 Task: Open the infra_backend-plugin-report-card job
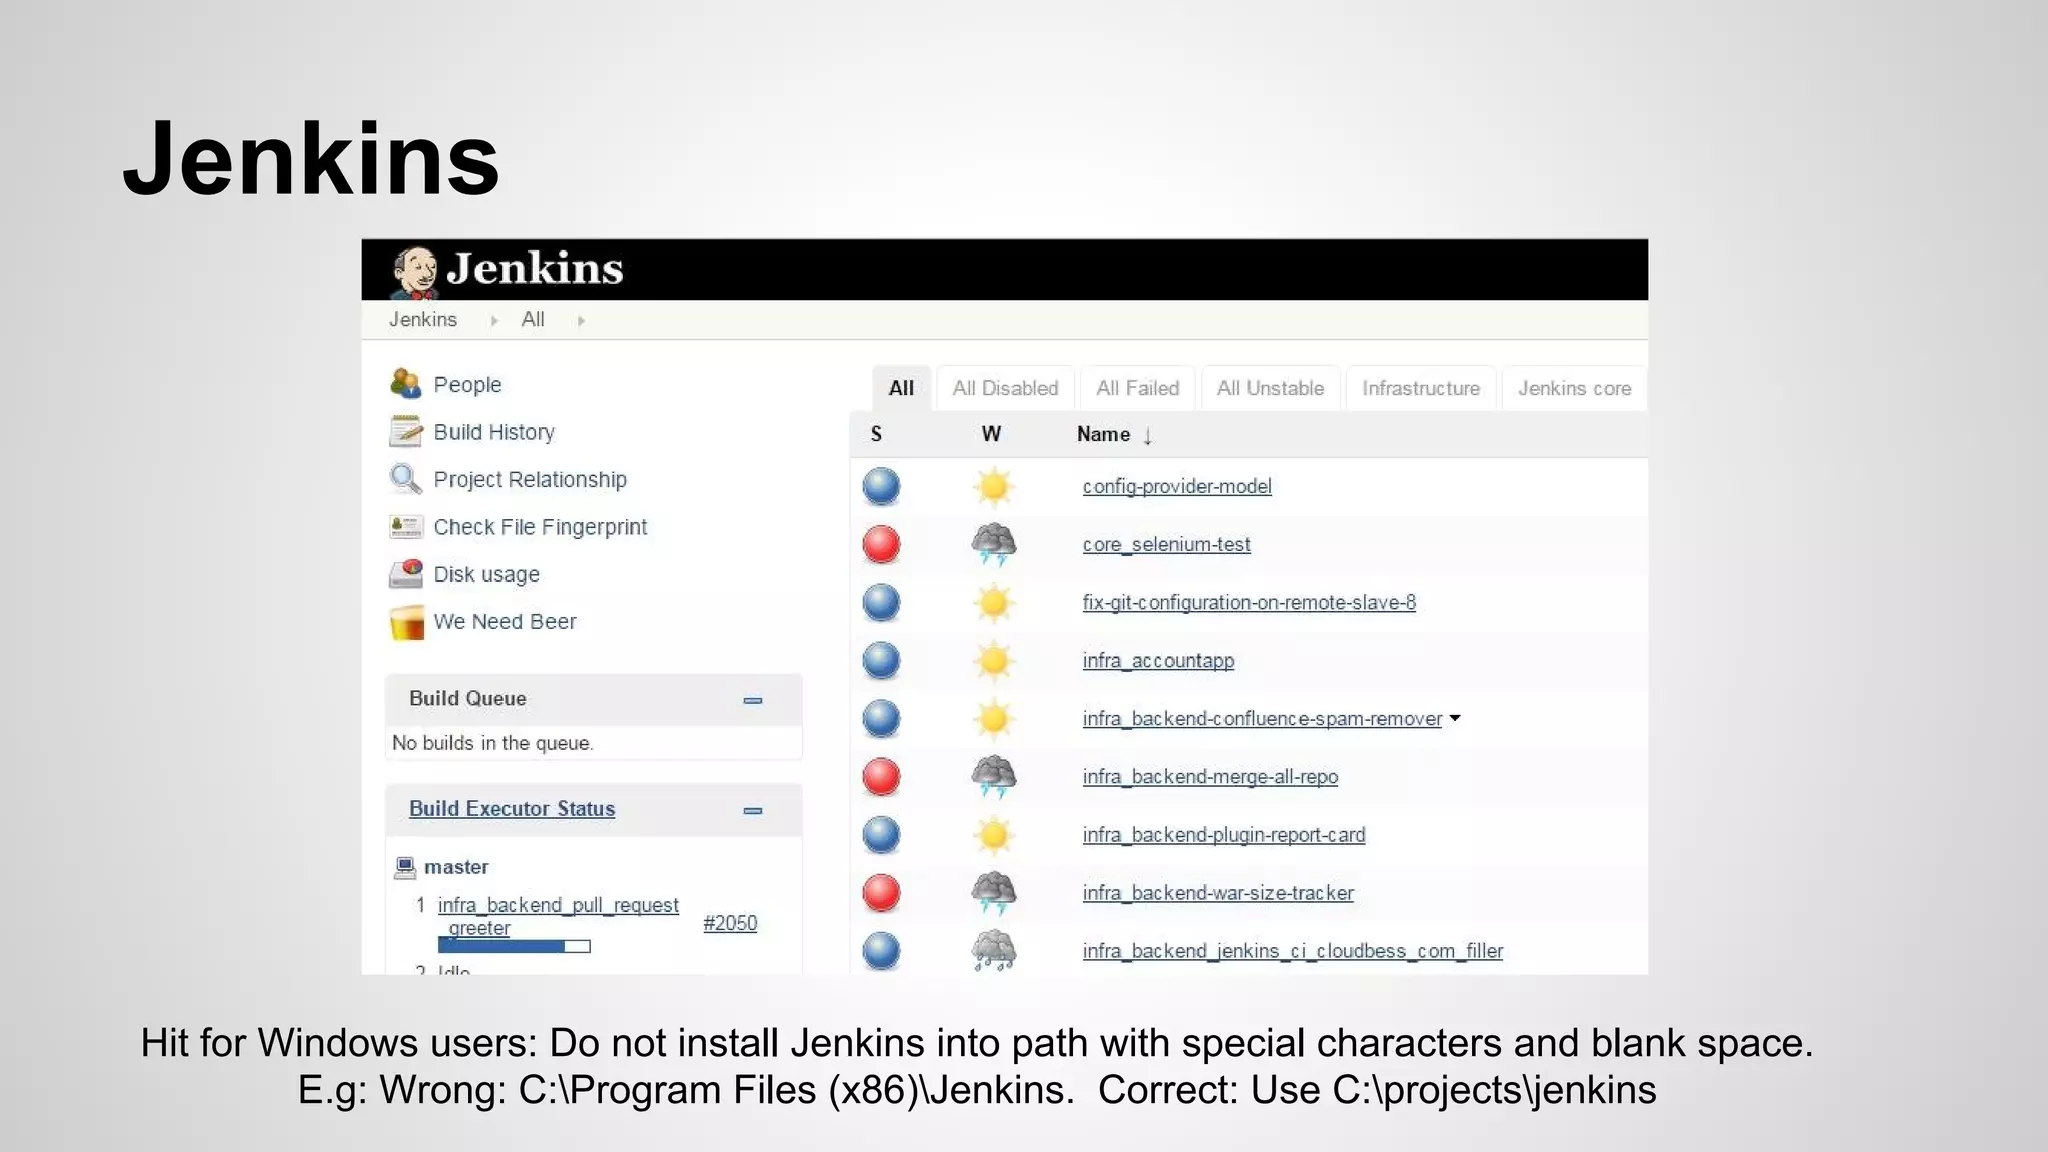pos(1224,835)
